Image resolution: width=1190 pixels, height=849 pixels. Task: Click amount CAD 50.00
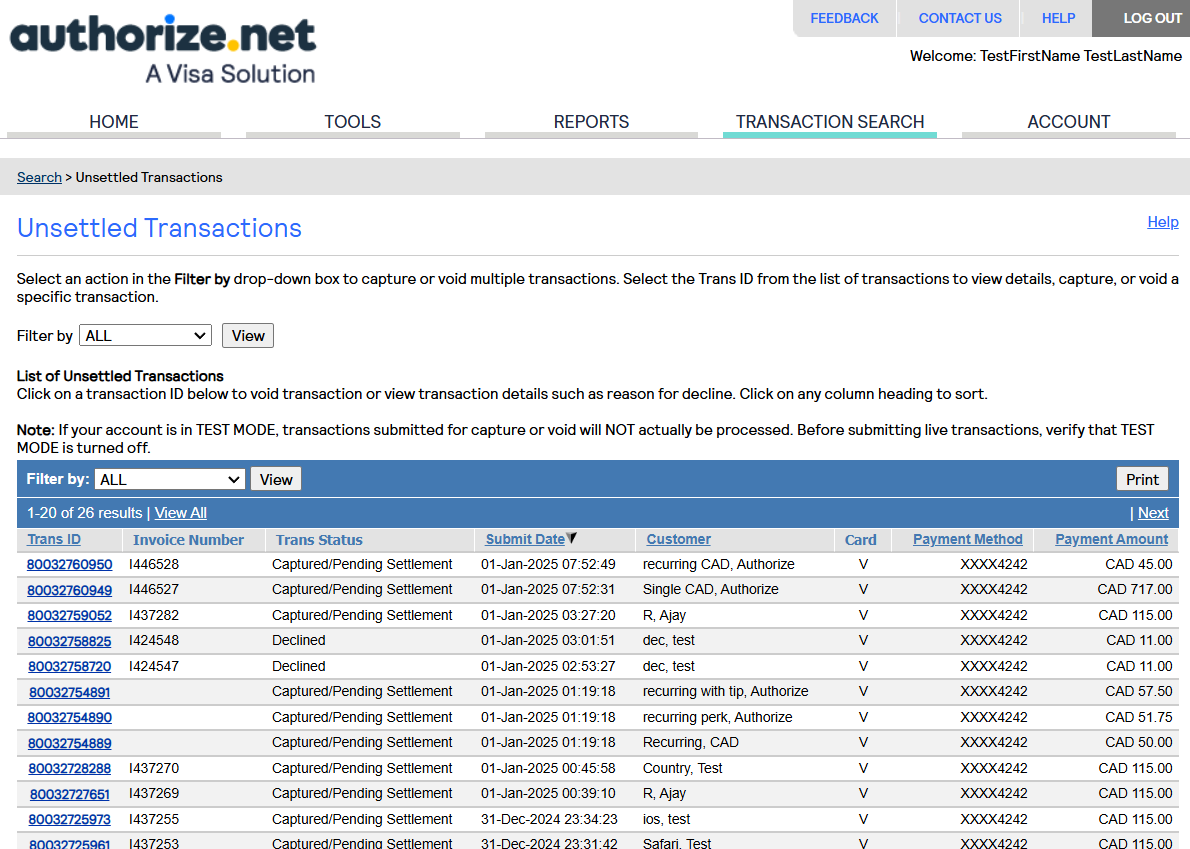(x=1138, y=742)
